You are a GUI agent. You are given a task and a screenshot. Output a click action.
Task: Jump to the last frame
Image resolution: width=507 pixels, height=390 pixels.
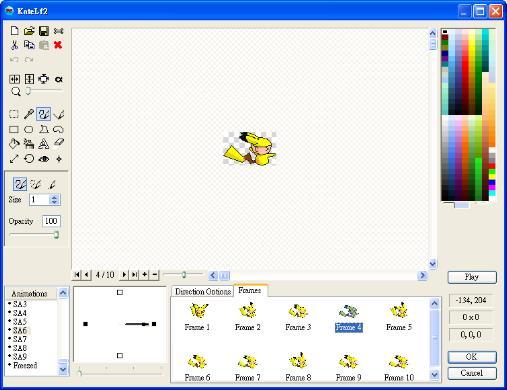pos(134,275)
